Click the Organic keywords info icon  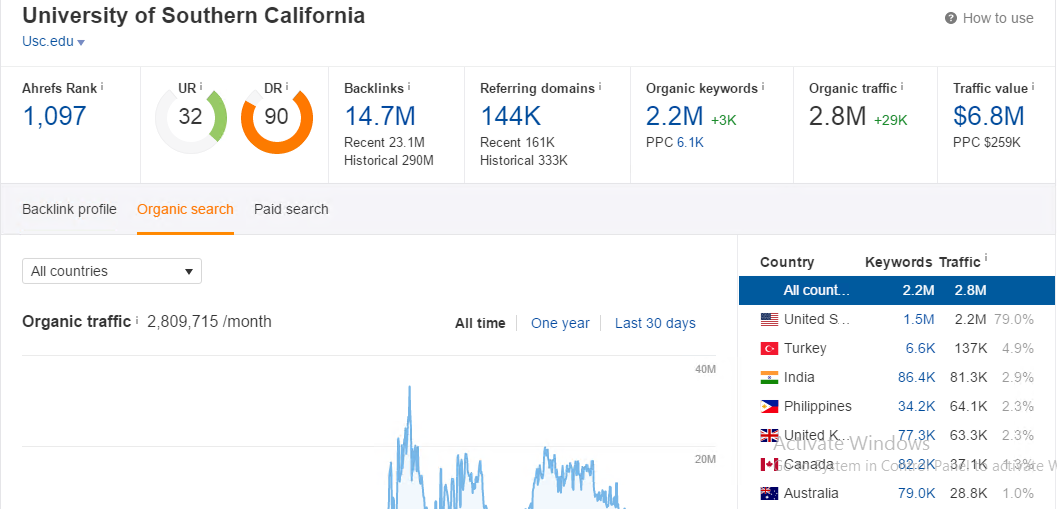[763, 88]
